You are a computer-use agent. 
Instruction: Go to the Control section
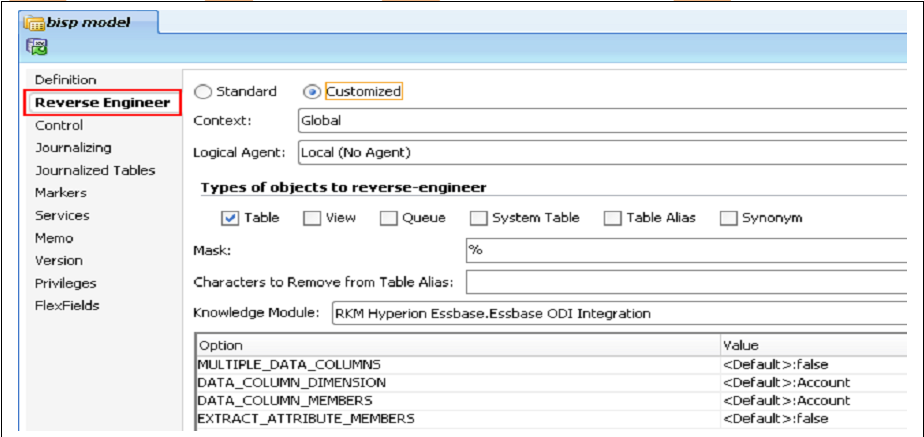58,125
